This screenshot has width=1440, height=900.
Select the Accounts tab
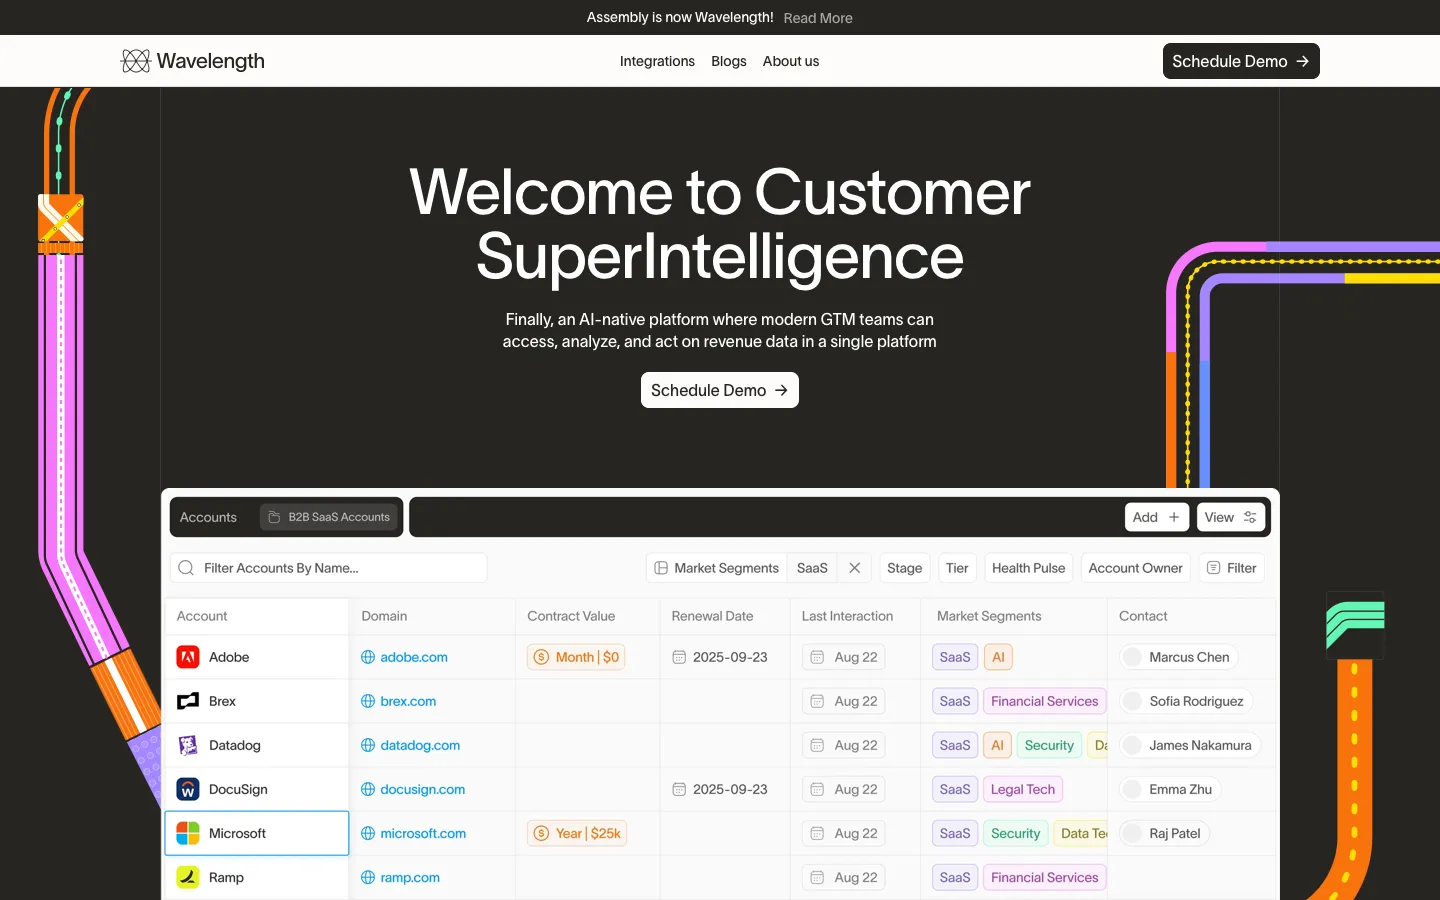[208, 517]
